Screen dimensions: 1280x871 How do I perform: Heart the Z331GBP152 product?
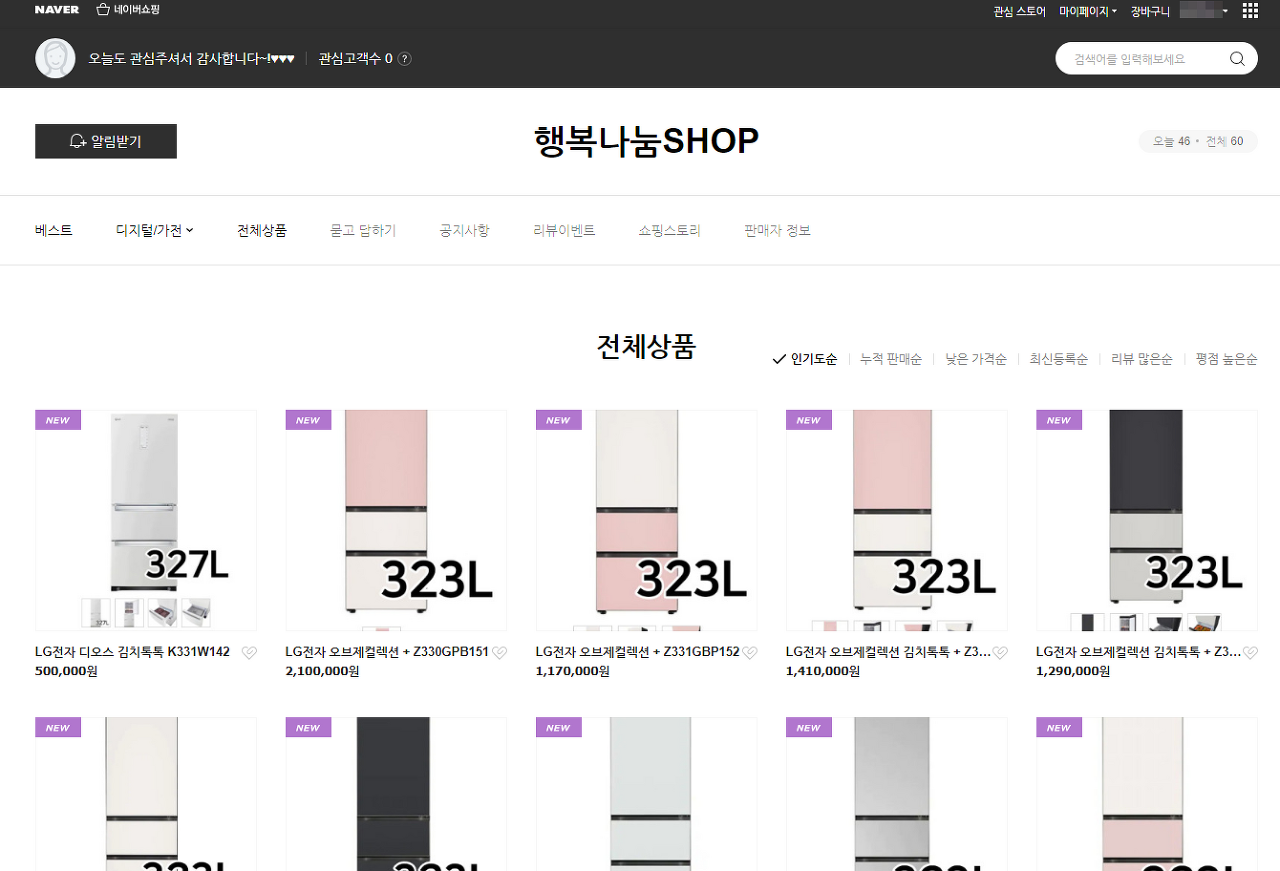(x=749, y=653)
